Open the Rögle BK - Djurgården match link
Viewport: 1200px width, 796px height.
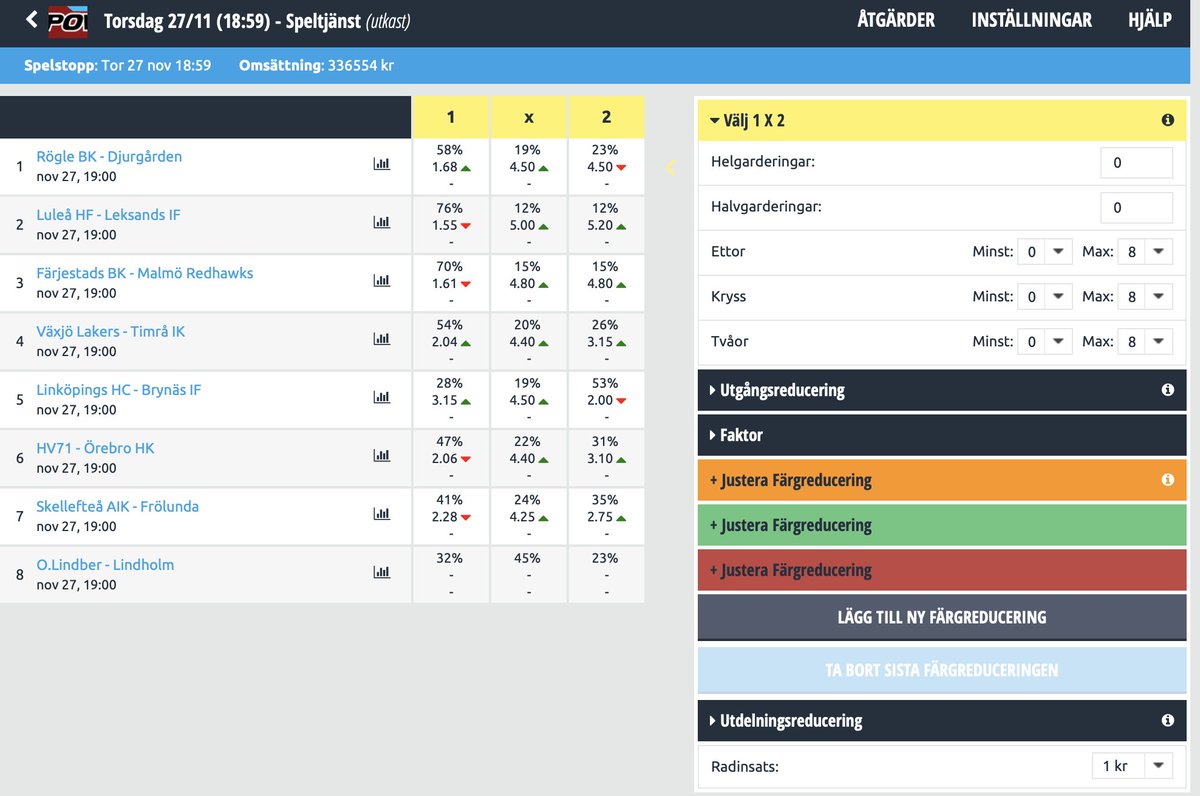(x=109, y=157)
